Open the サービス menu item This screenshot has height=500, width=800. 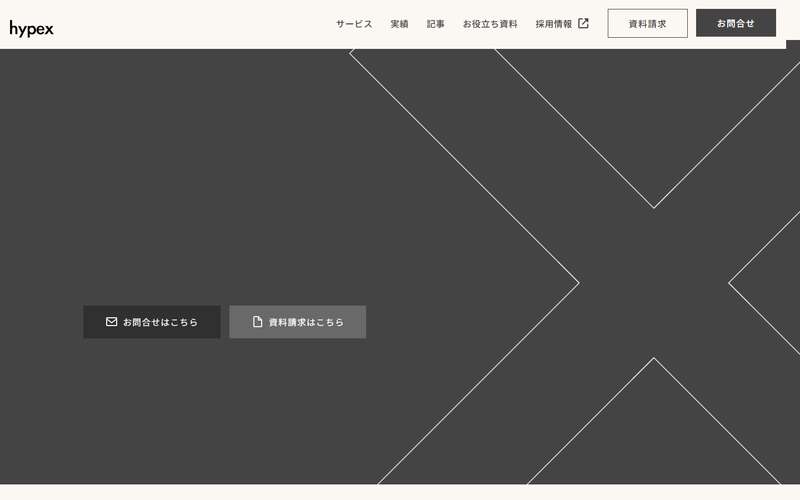[354, 24]
